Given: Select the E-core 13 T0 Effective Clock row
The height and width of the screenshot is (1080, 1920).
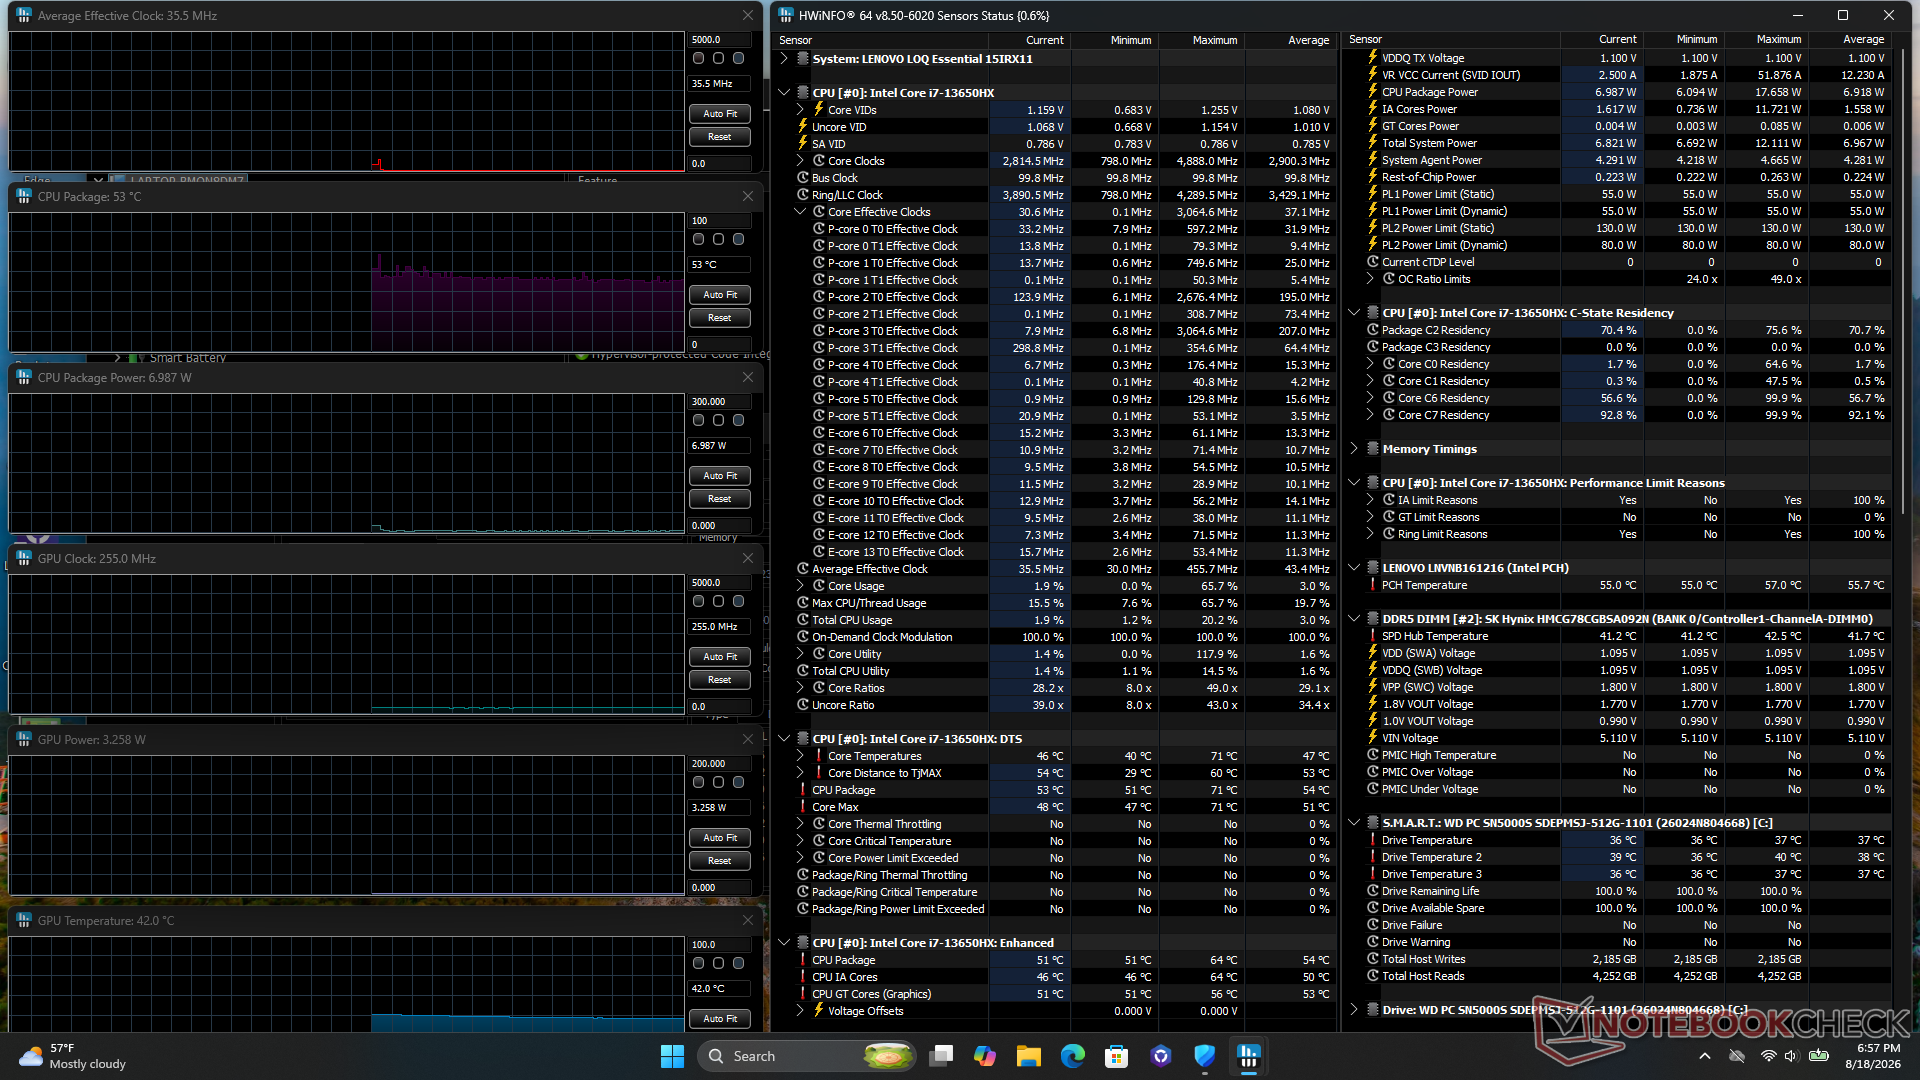Looking at the screenshot, I should 1056,552.
